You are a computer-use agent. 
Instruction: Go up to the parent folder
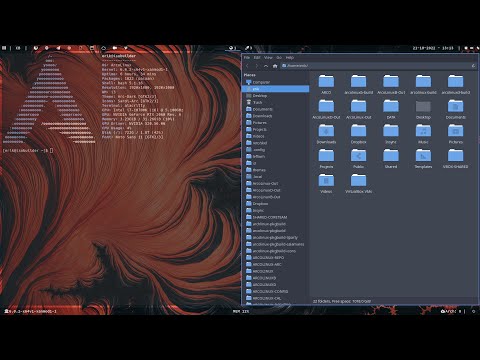tap(266, 66)
